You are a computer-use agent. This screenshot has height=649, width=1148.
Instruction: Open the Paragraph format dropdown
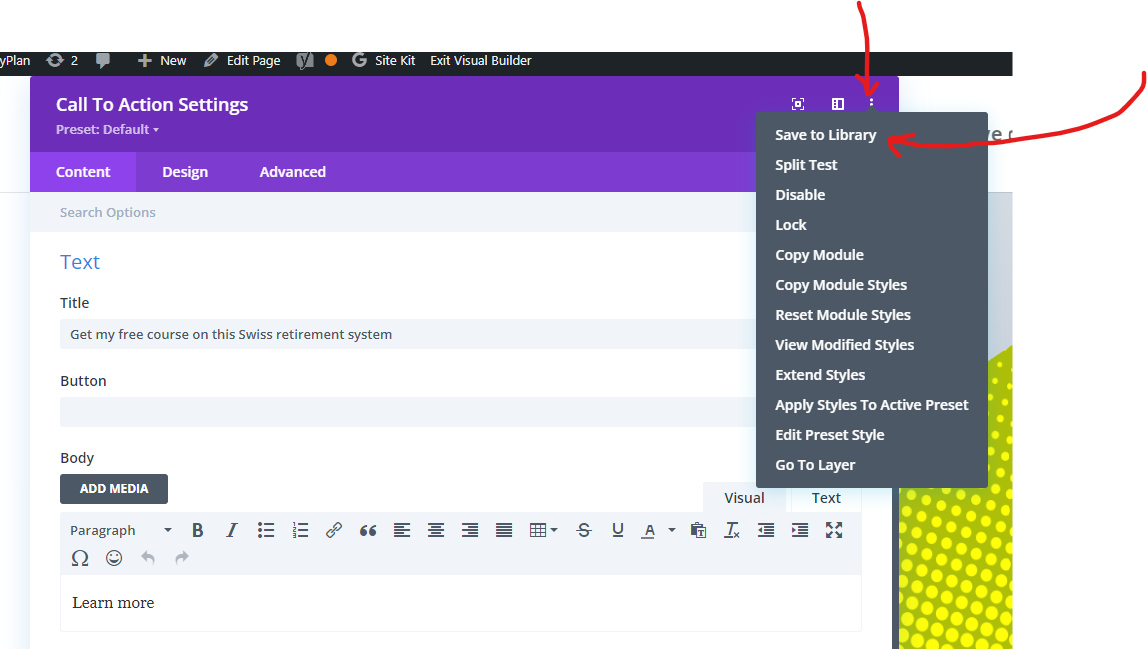click(x=120, y=530)
